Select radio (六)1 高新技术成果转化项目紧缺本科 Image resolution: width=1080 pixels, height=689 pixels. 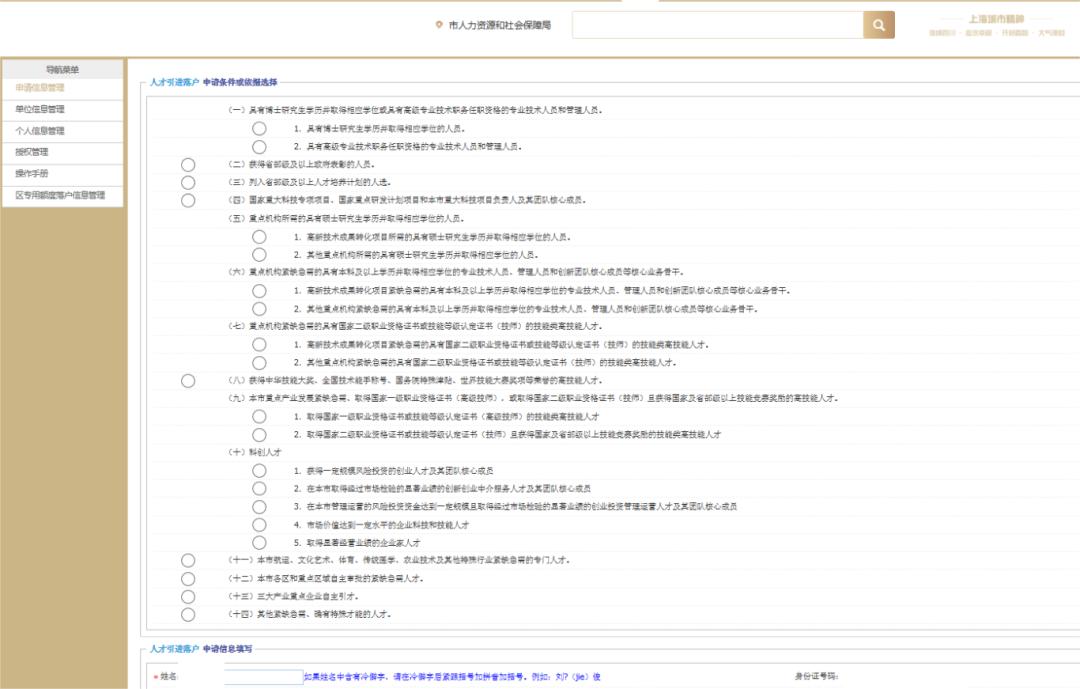(259, 291)
